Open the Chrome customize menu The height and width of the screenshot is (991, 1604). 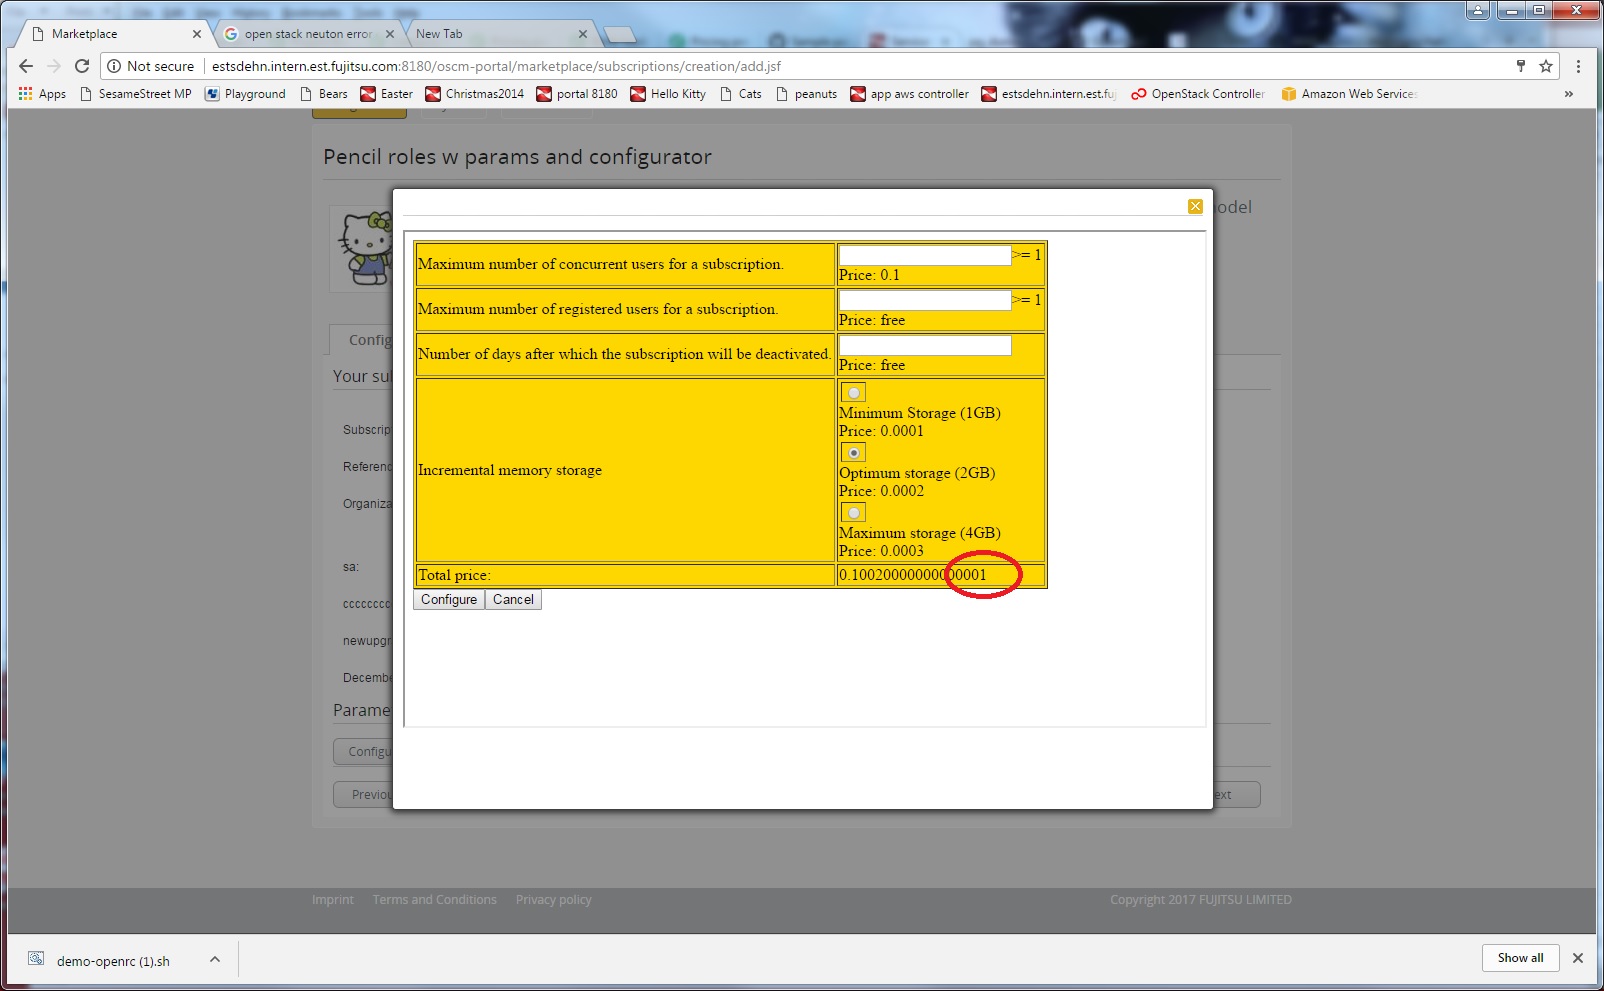pos(1579,66)
